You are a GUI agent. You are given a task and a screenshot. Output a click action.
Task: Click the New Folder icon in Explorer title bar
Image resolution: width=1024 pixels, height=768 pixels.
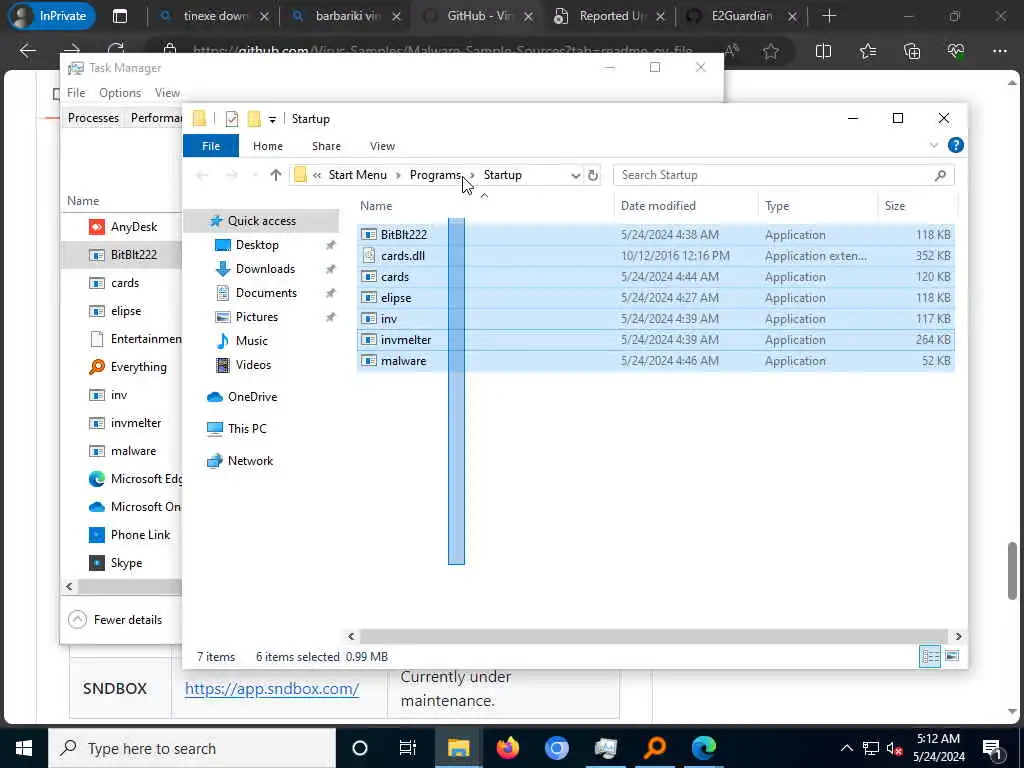pos(254,119)
